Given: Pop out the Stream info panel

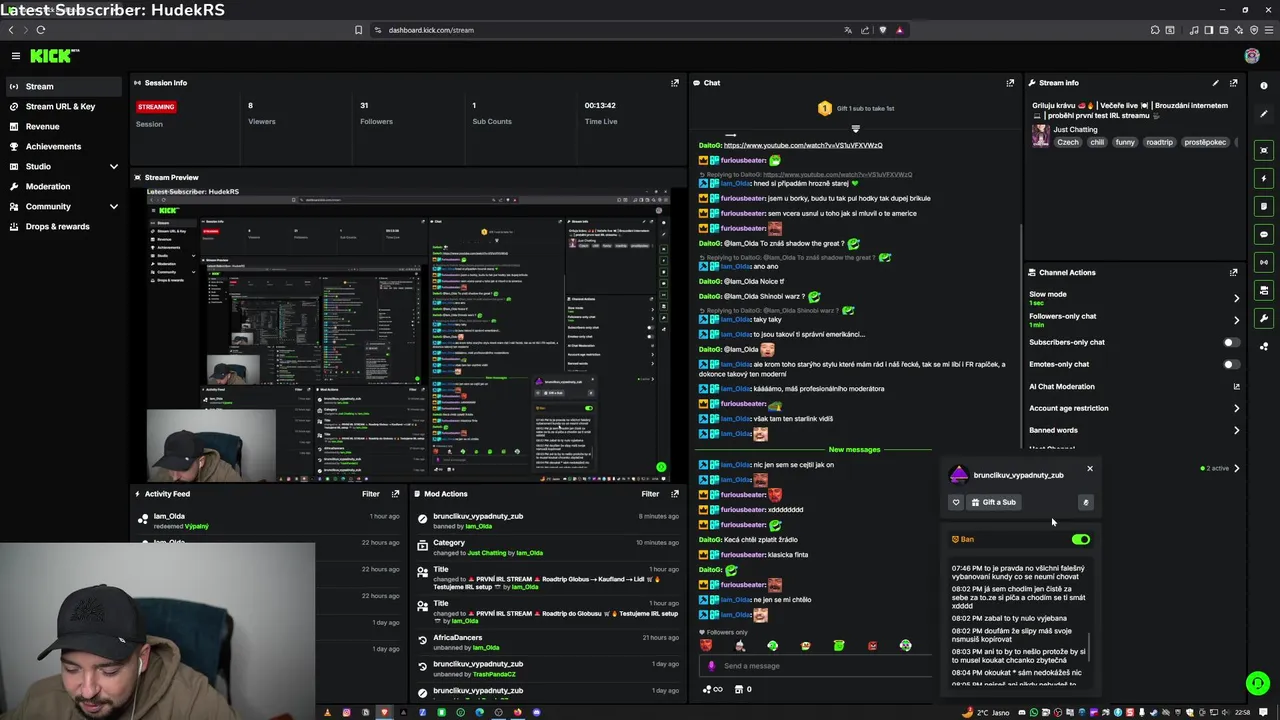Looking at the screenshot, I should pos(1233,83).
